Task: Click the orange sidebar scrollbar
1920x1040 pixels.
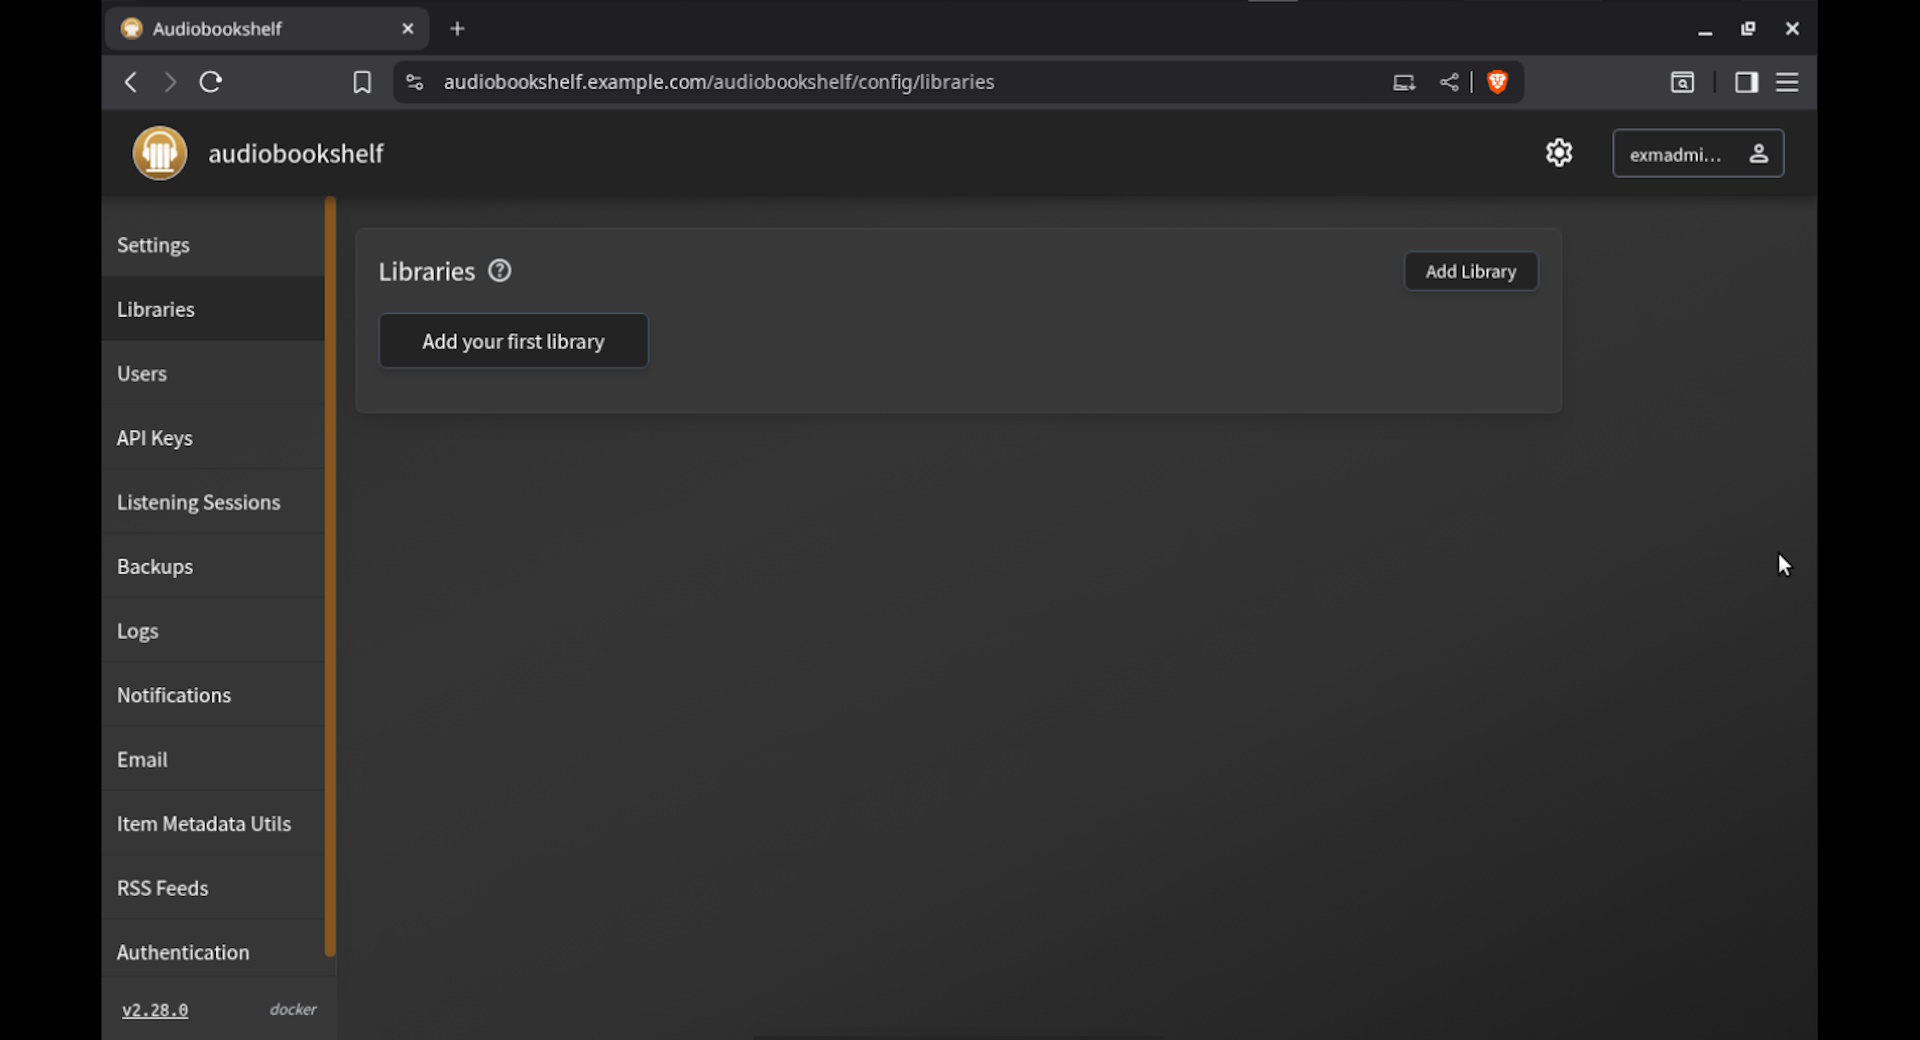Action: pos(330,576)
